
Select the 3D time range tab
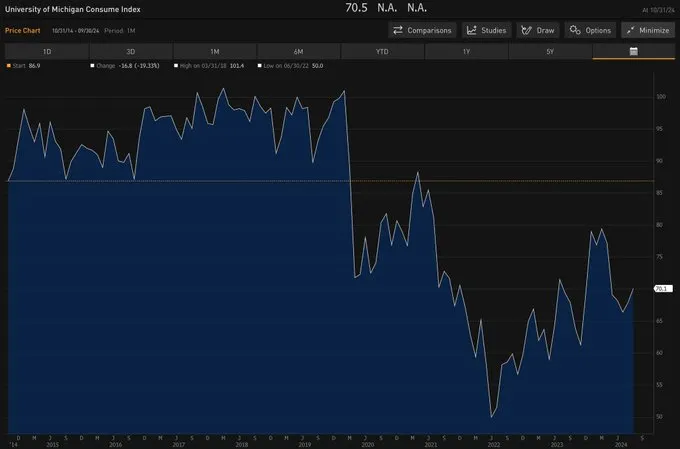[131, 51]
